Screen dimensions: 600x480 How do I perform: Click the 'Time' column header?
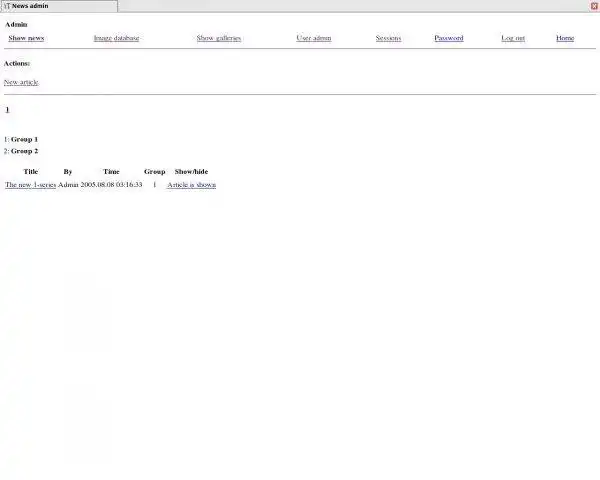tap(111, 171)
